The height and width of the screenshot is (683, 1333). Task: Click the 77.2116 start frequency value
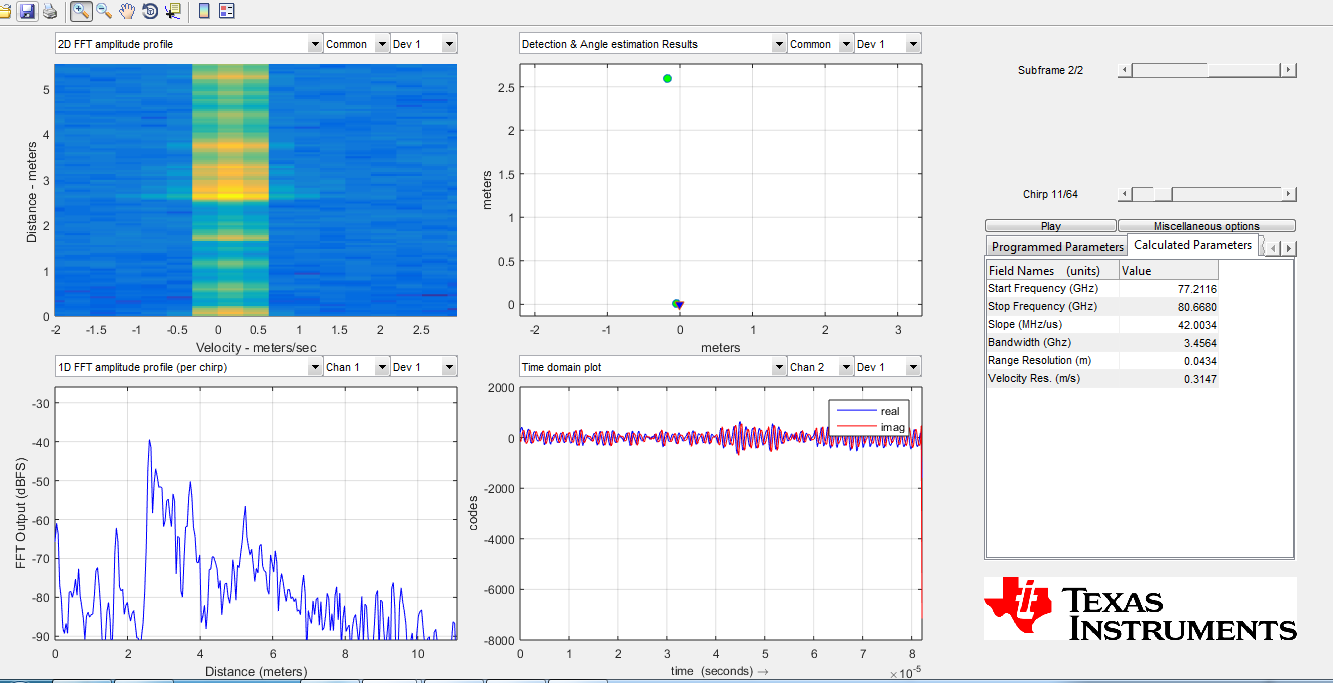(x=1198, y=289)
